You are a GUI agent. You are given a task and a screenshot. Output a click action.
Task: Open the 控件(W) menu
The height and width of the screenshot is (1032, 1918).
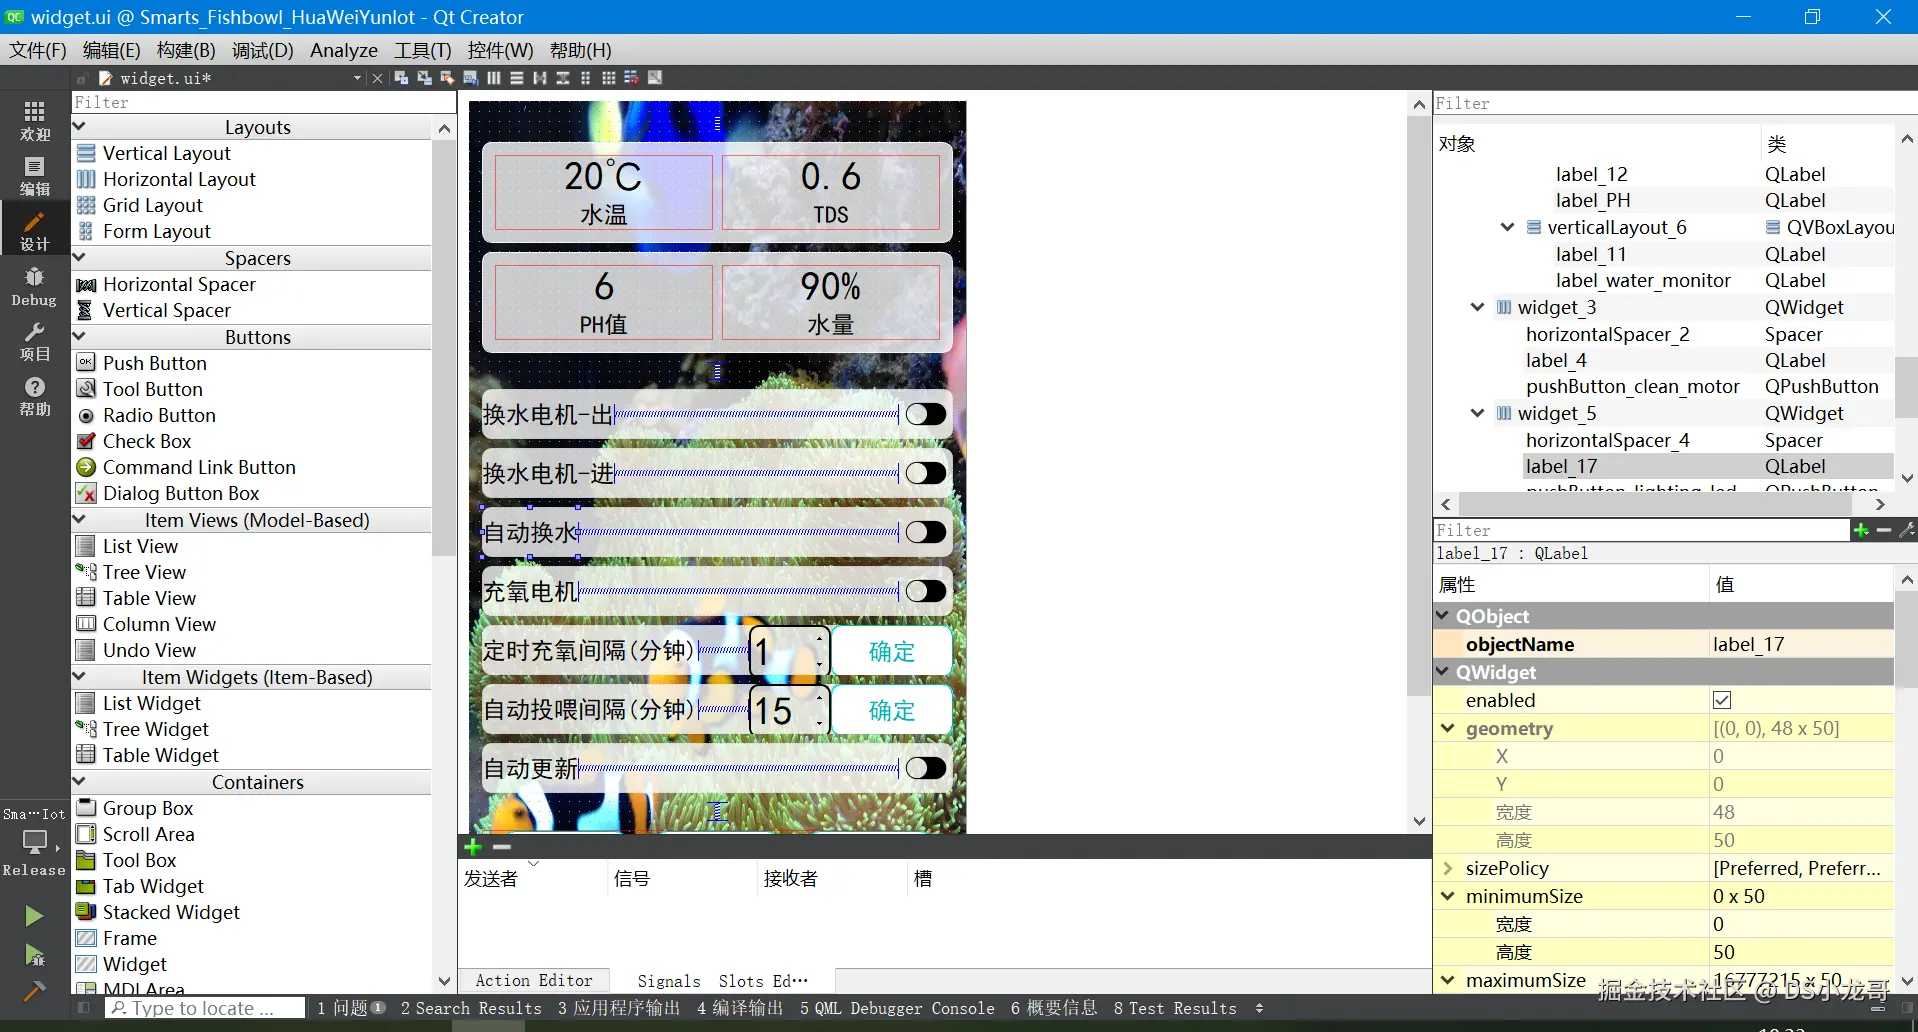pos(501,50)
